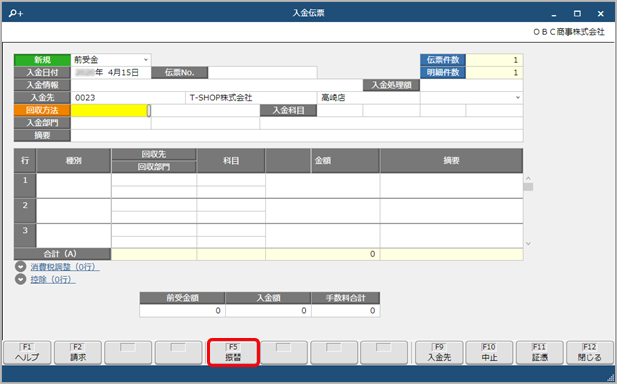Open the dropdown right of 高崎店
This screenshot has width=617, height=384.
point(517,98)
